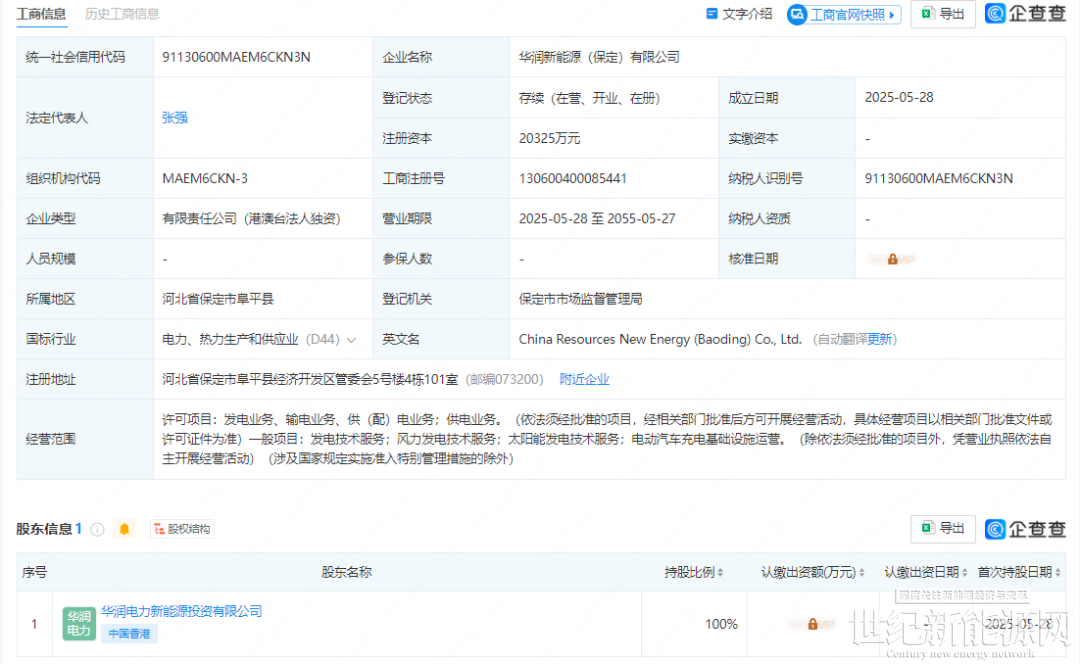Select region 河北省保定市阜平县
The height and width of the screenshot is (664, 1080).
pyautogui.click(x=218, y=299)
